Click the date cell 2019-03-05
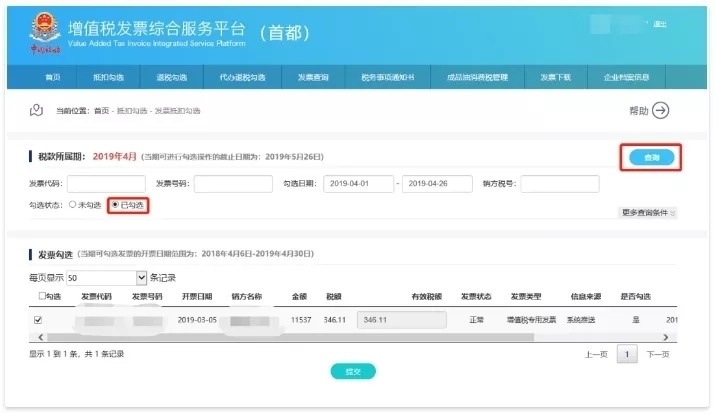Screen dimensions: 716x414 (197, 320)
